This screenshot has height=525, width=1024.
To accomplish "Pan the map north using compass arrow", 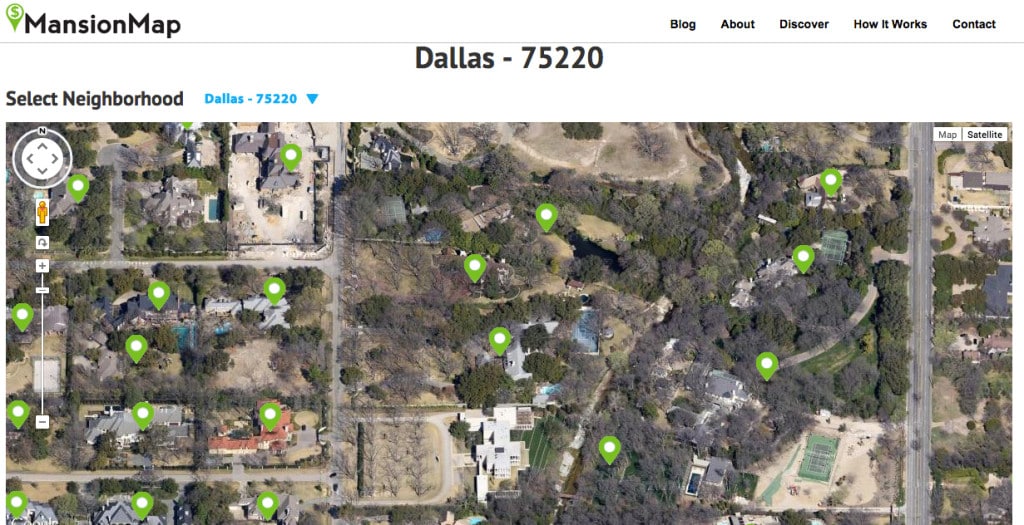I will (x=42, y=144).
